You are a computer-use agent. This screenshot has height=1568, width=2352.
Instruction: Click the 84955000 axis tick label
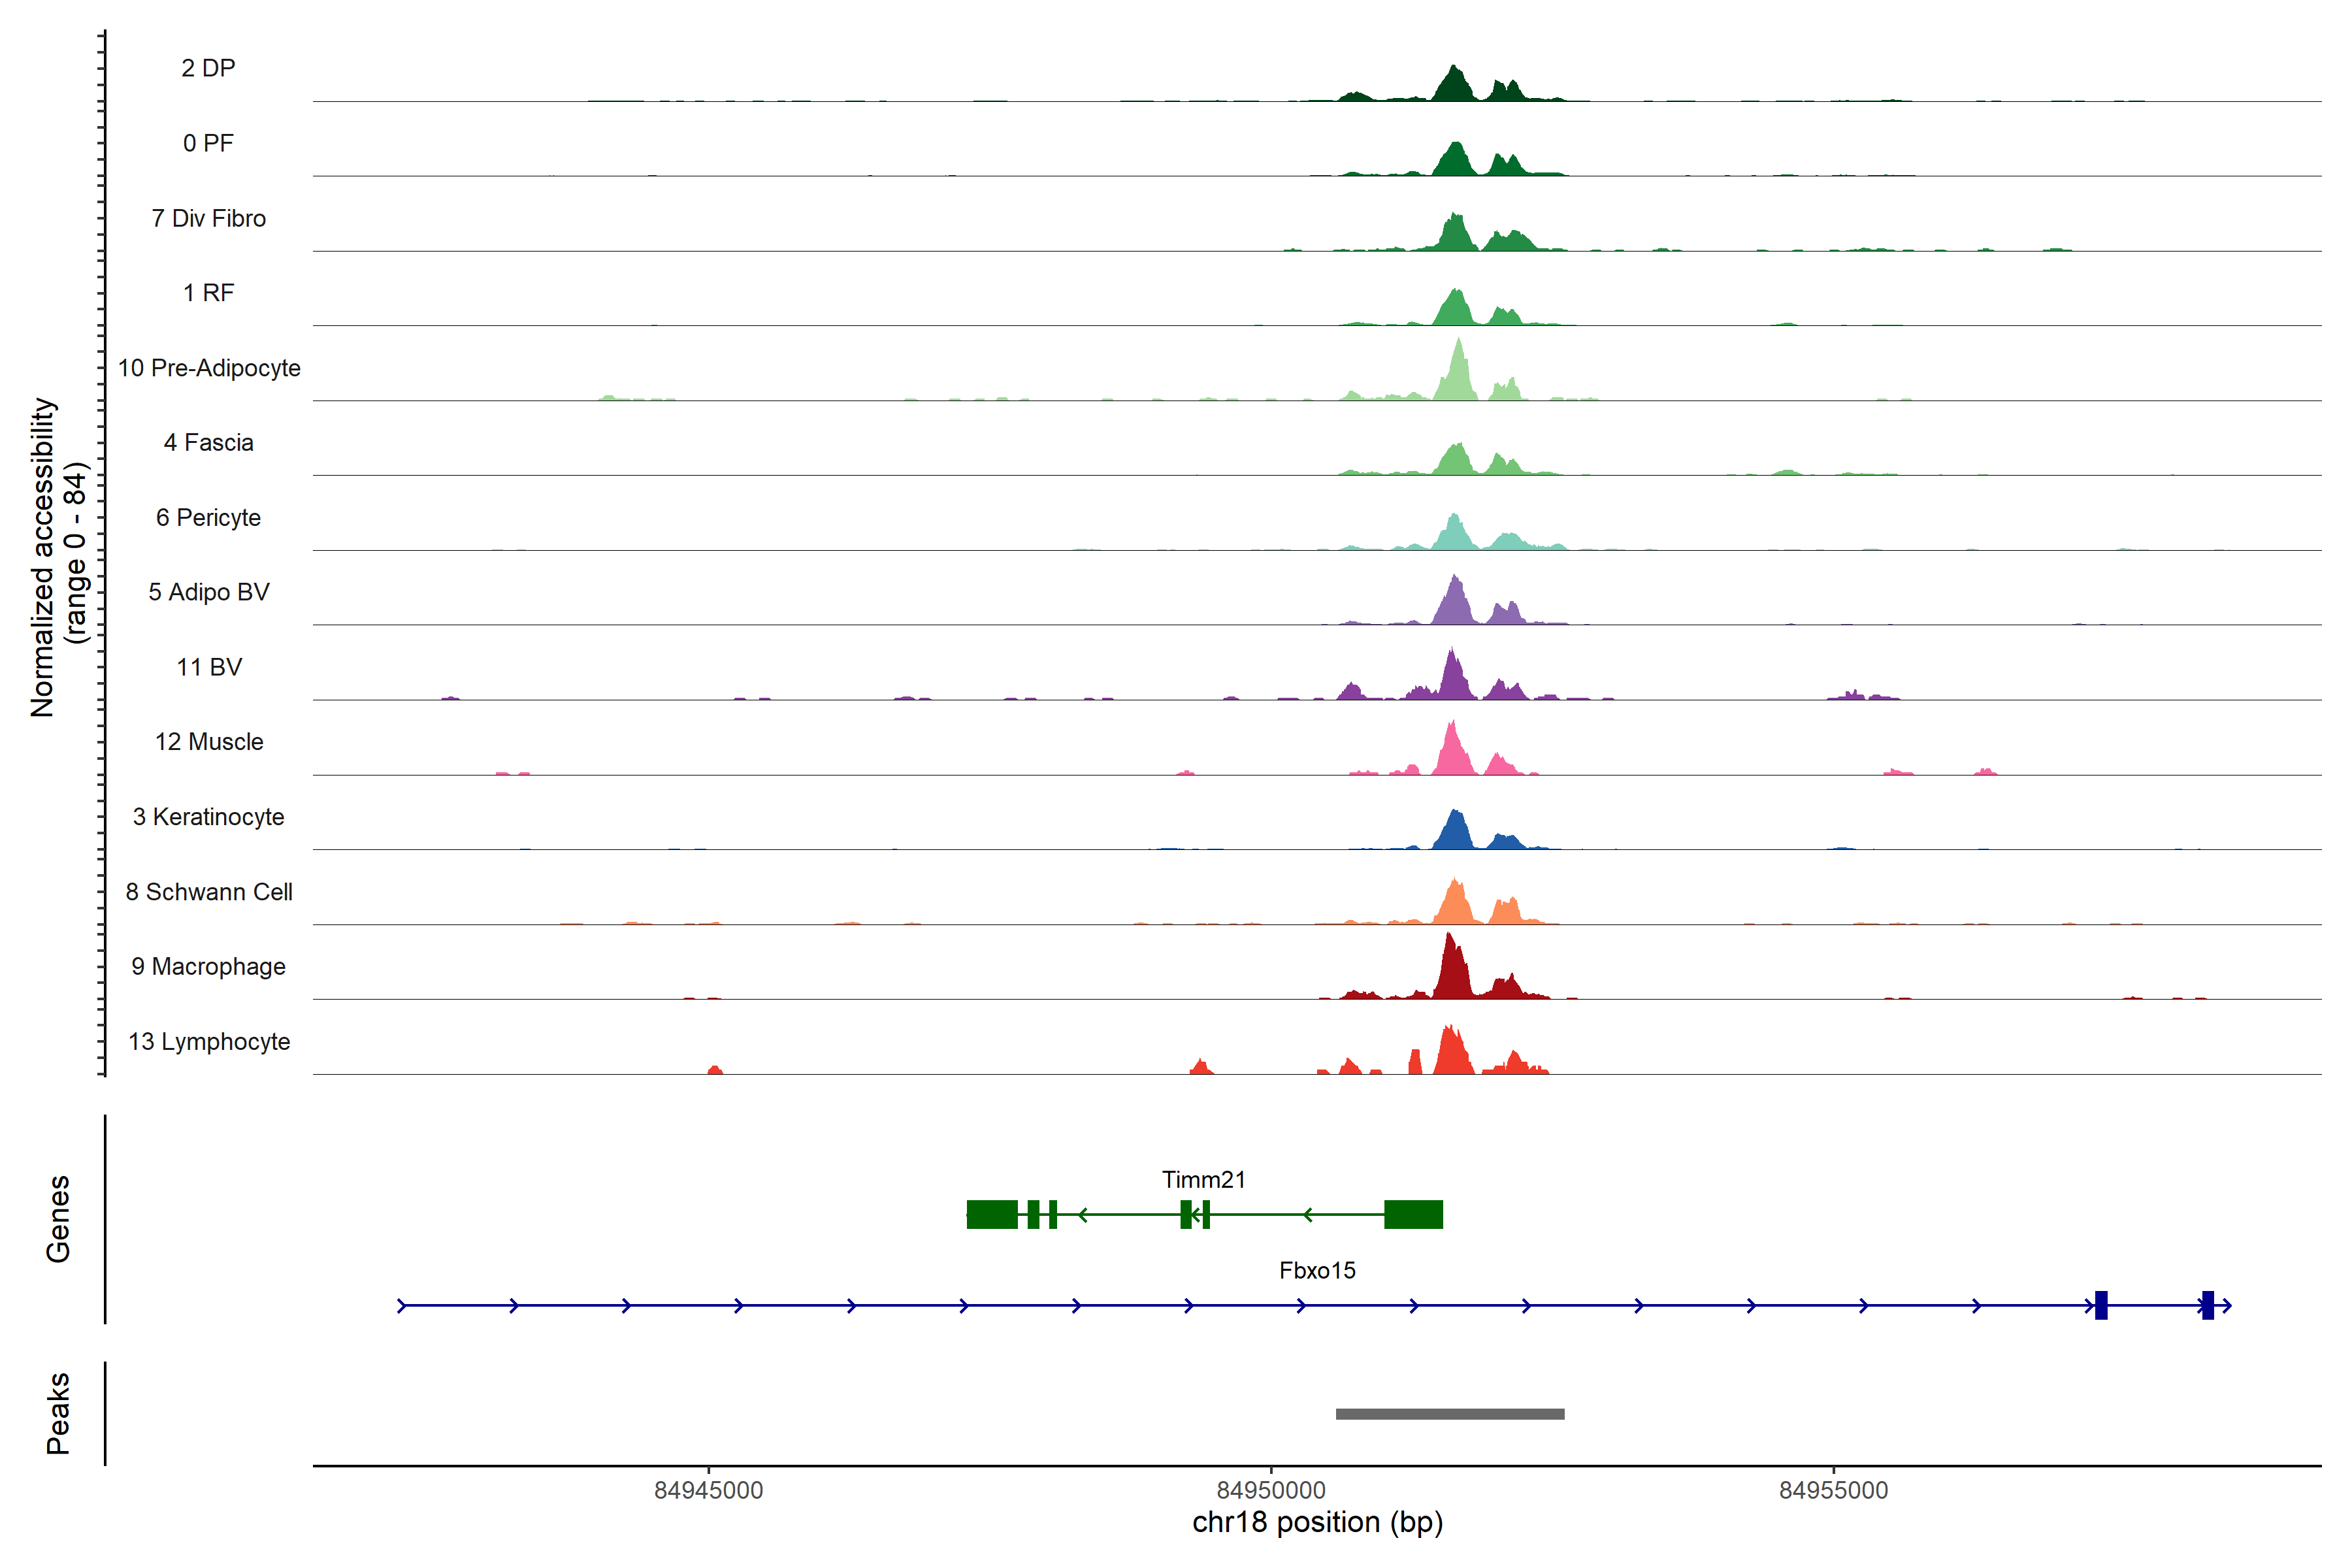pos(1833,1490)
